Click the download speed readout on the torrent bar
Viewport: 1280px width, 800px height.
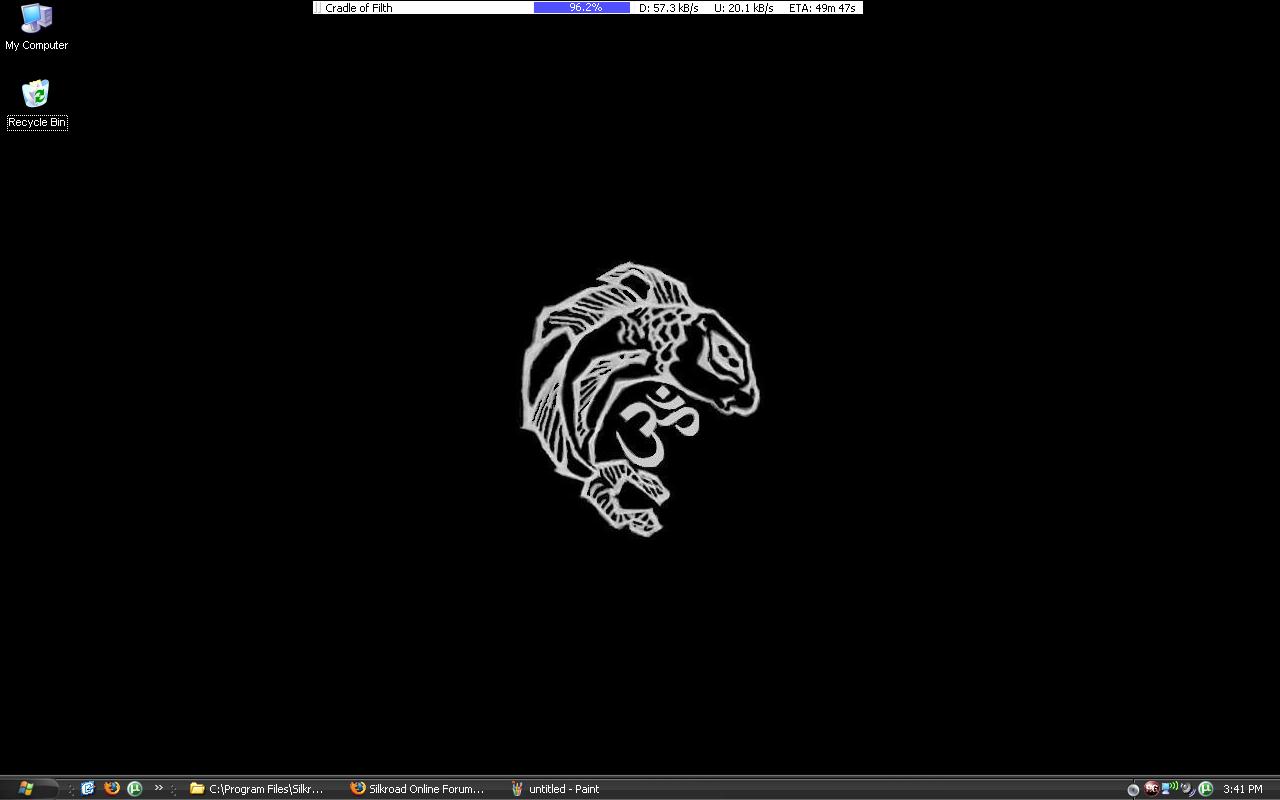tap(668, 8)
